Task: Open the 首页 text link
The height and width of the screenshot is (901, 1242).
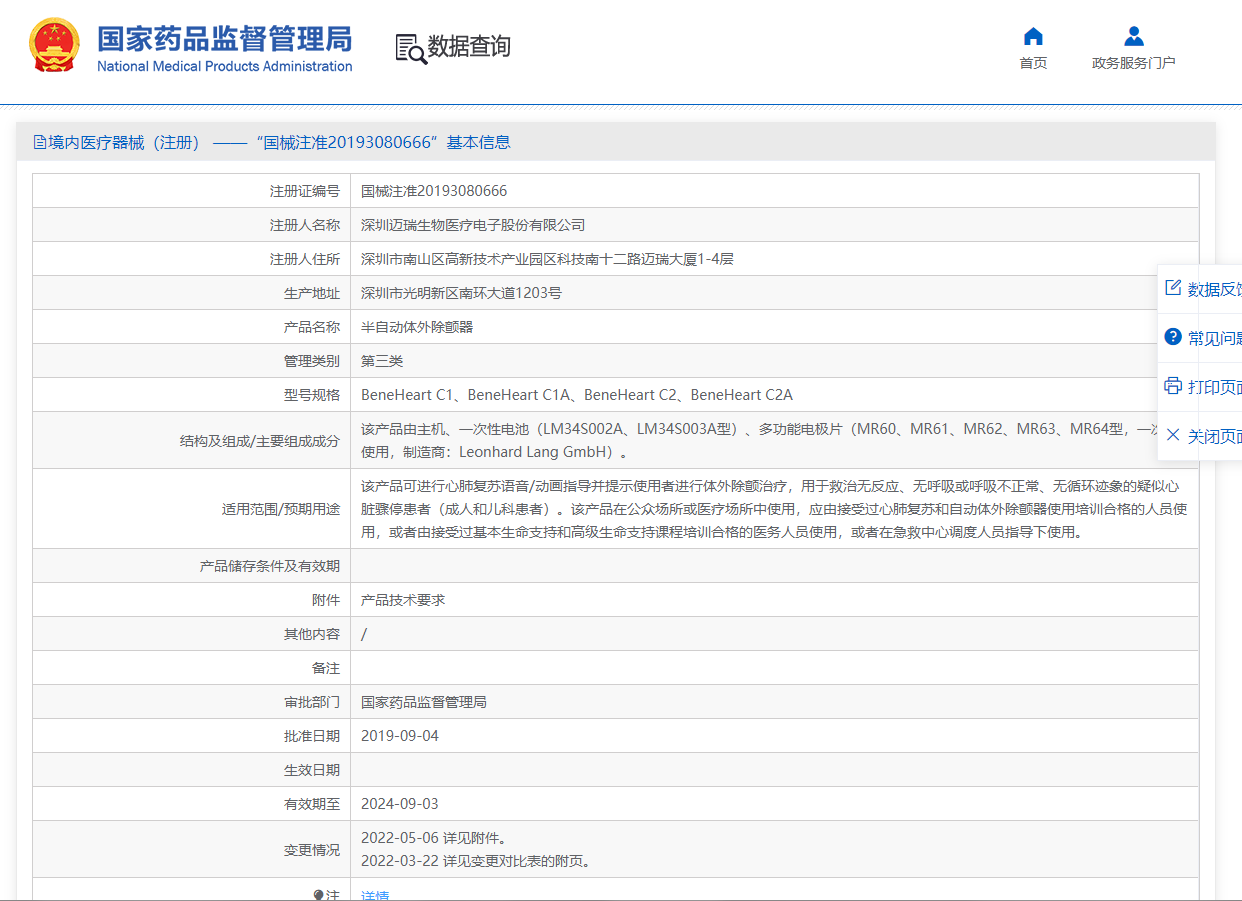Action: click(x=1033, y=63)
